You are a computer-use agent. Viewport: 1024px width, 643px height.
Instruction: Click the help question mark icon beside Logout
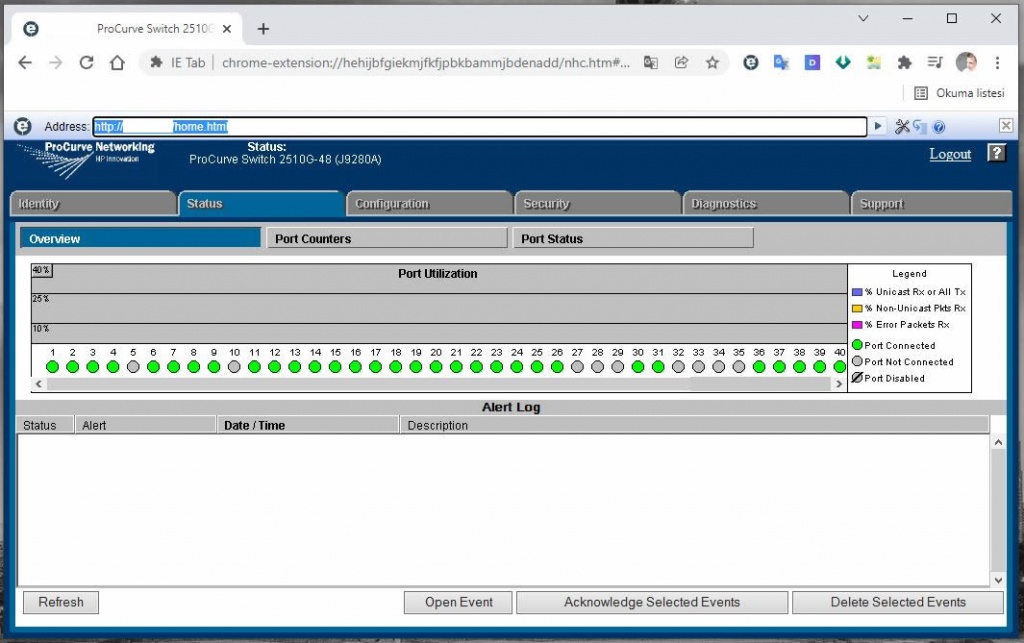click(x=996, y=153)
